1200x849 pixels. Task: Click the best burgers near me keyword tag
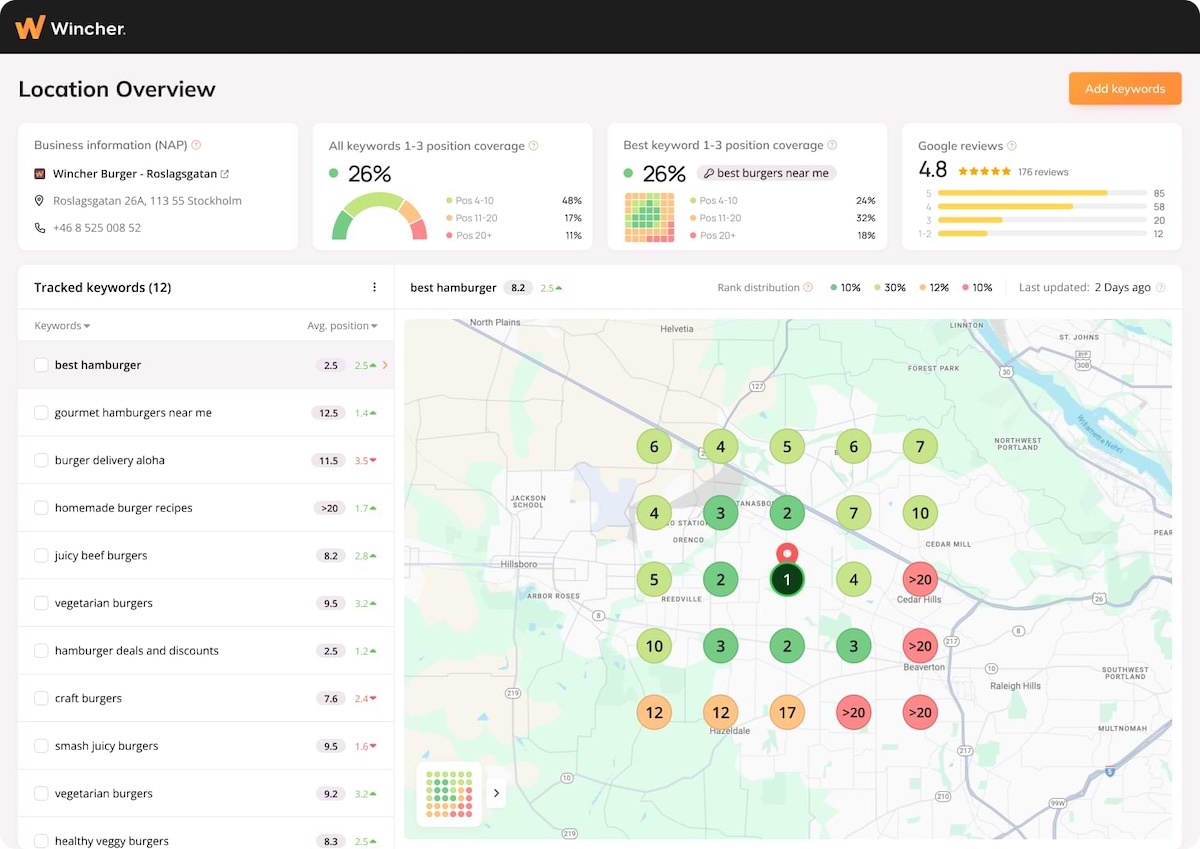coord(766,173)
